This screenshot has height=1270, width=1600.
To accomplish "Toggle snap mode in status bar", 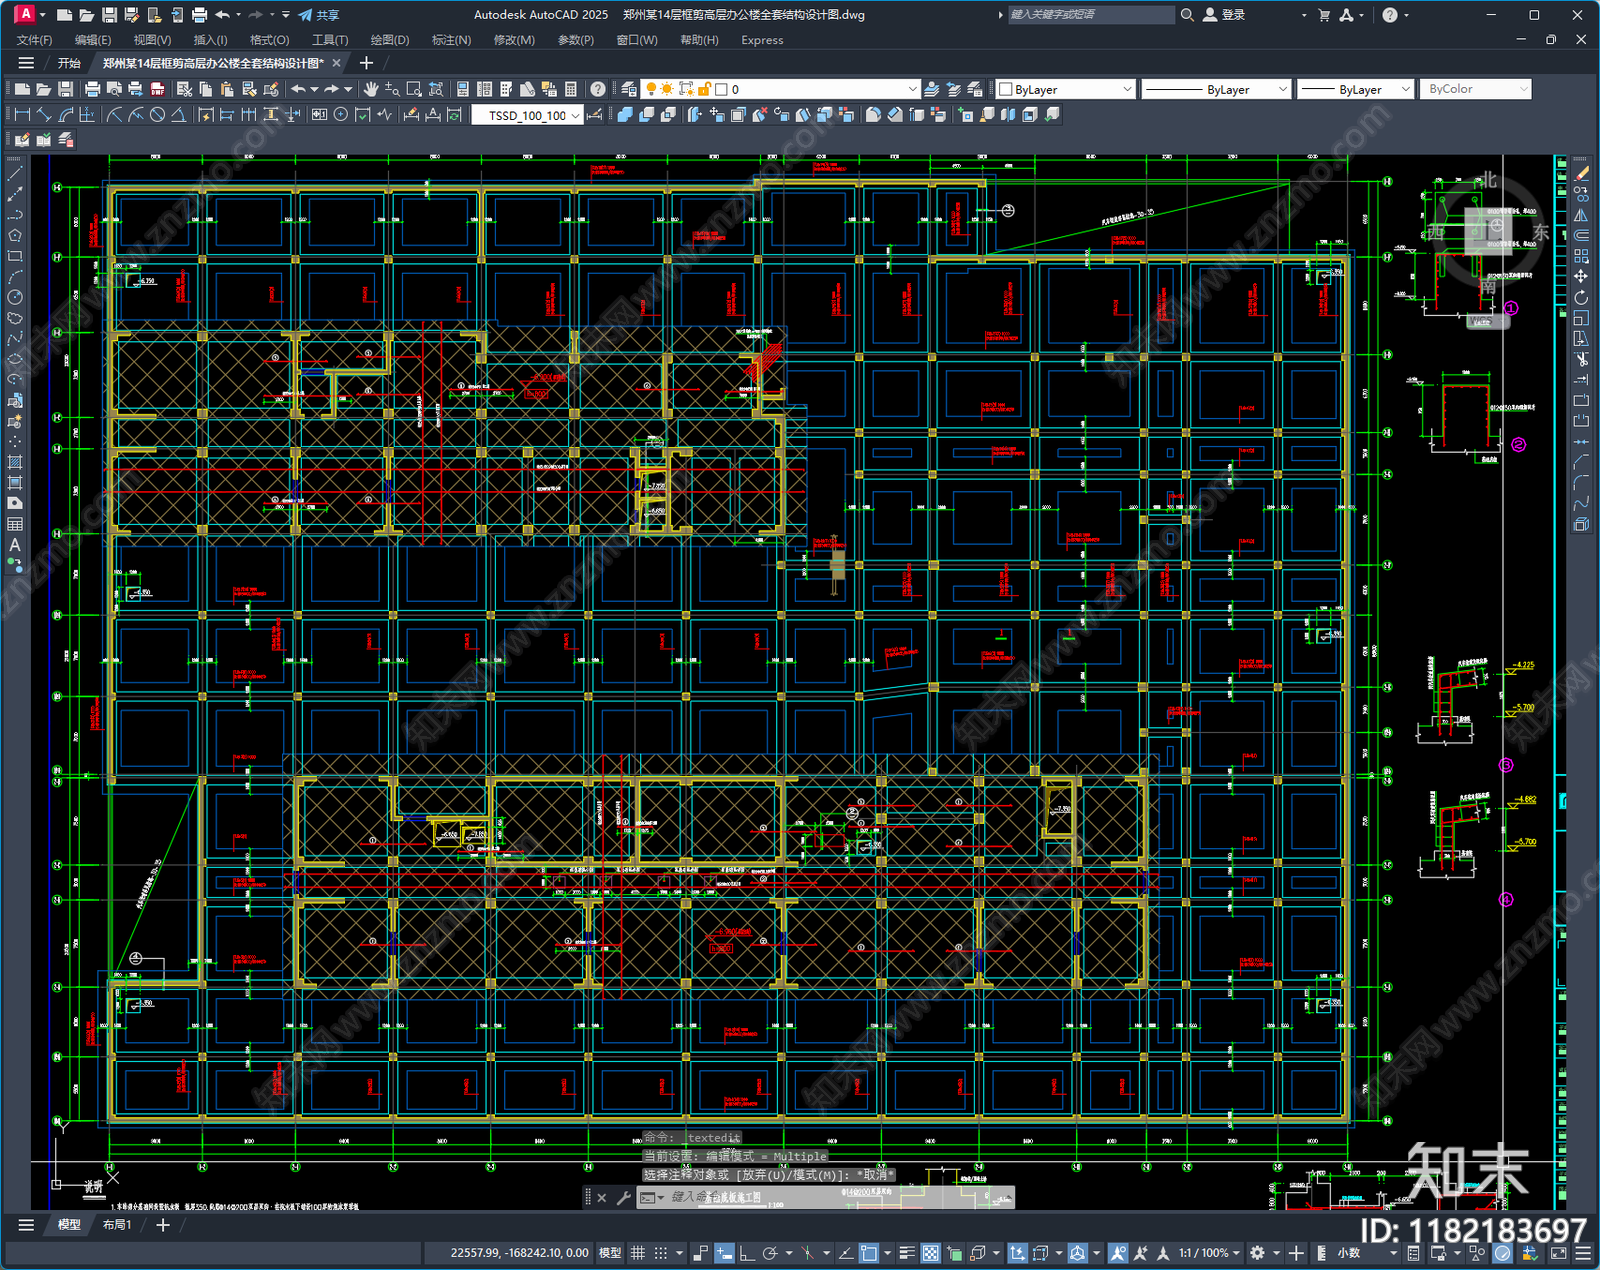I will [661, 1253].
